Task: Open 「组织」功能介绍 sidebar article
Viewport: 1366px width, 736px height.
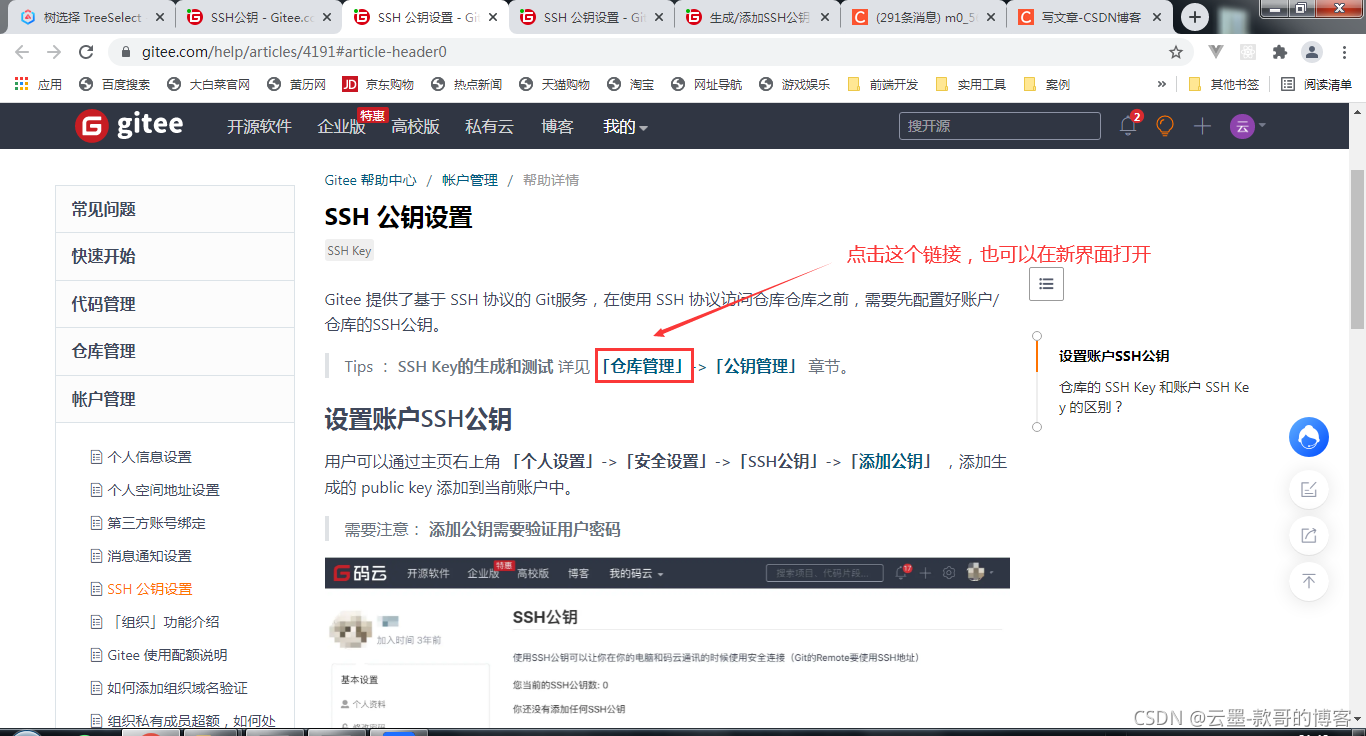Action: 163,622
